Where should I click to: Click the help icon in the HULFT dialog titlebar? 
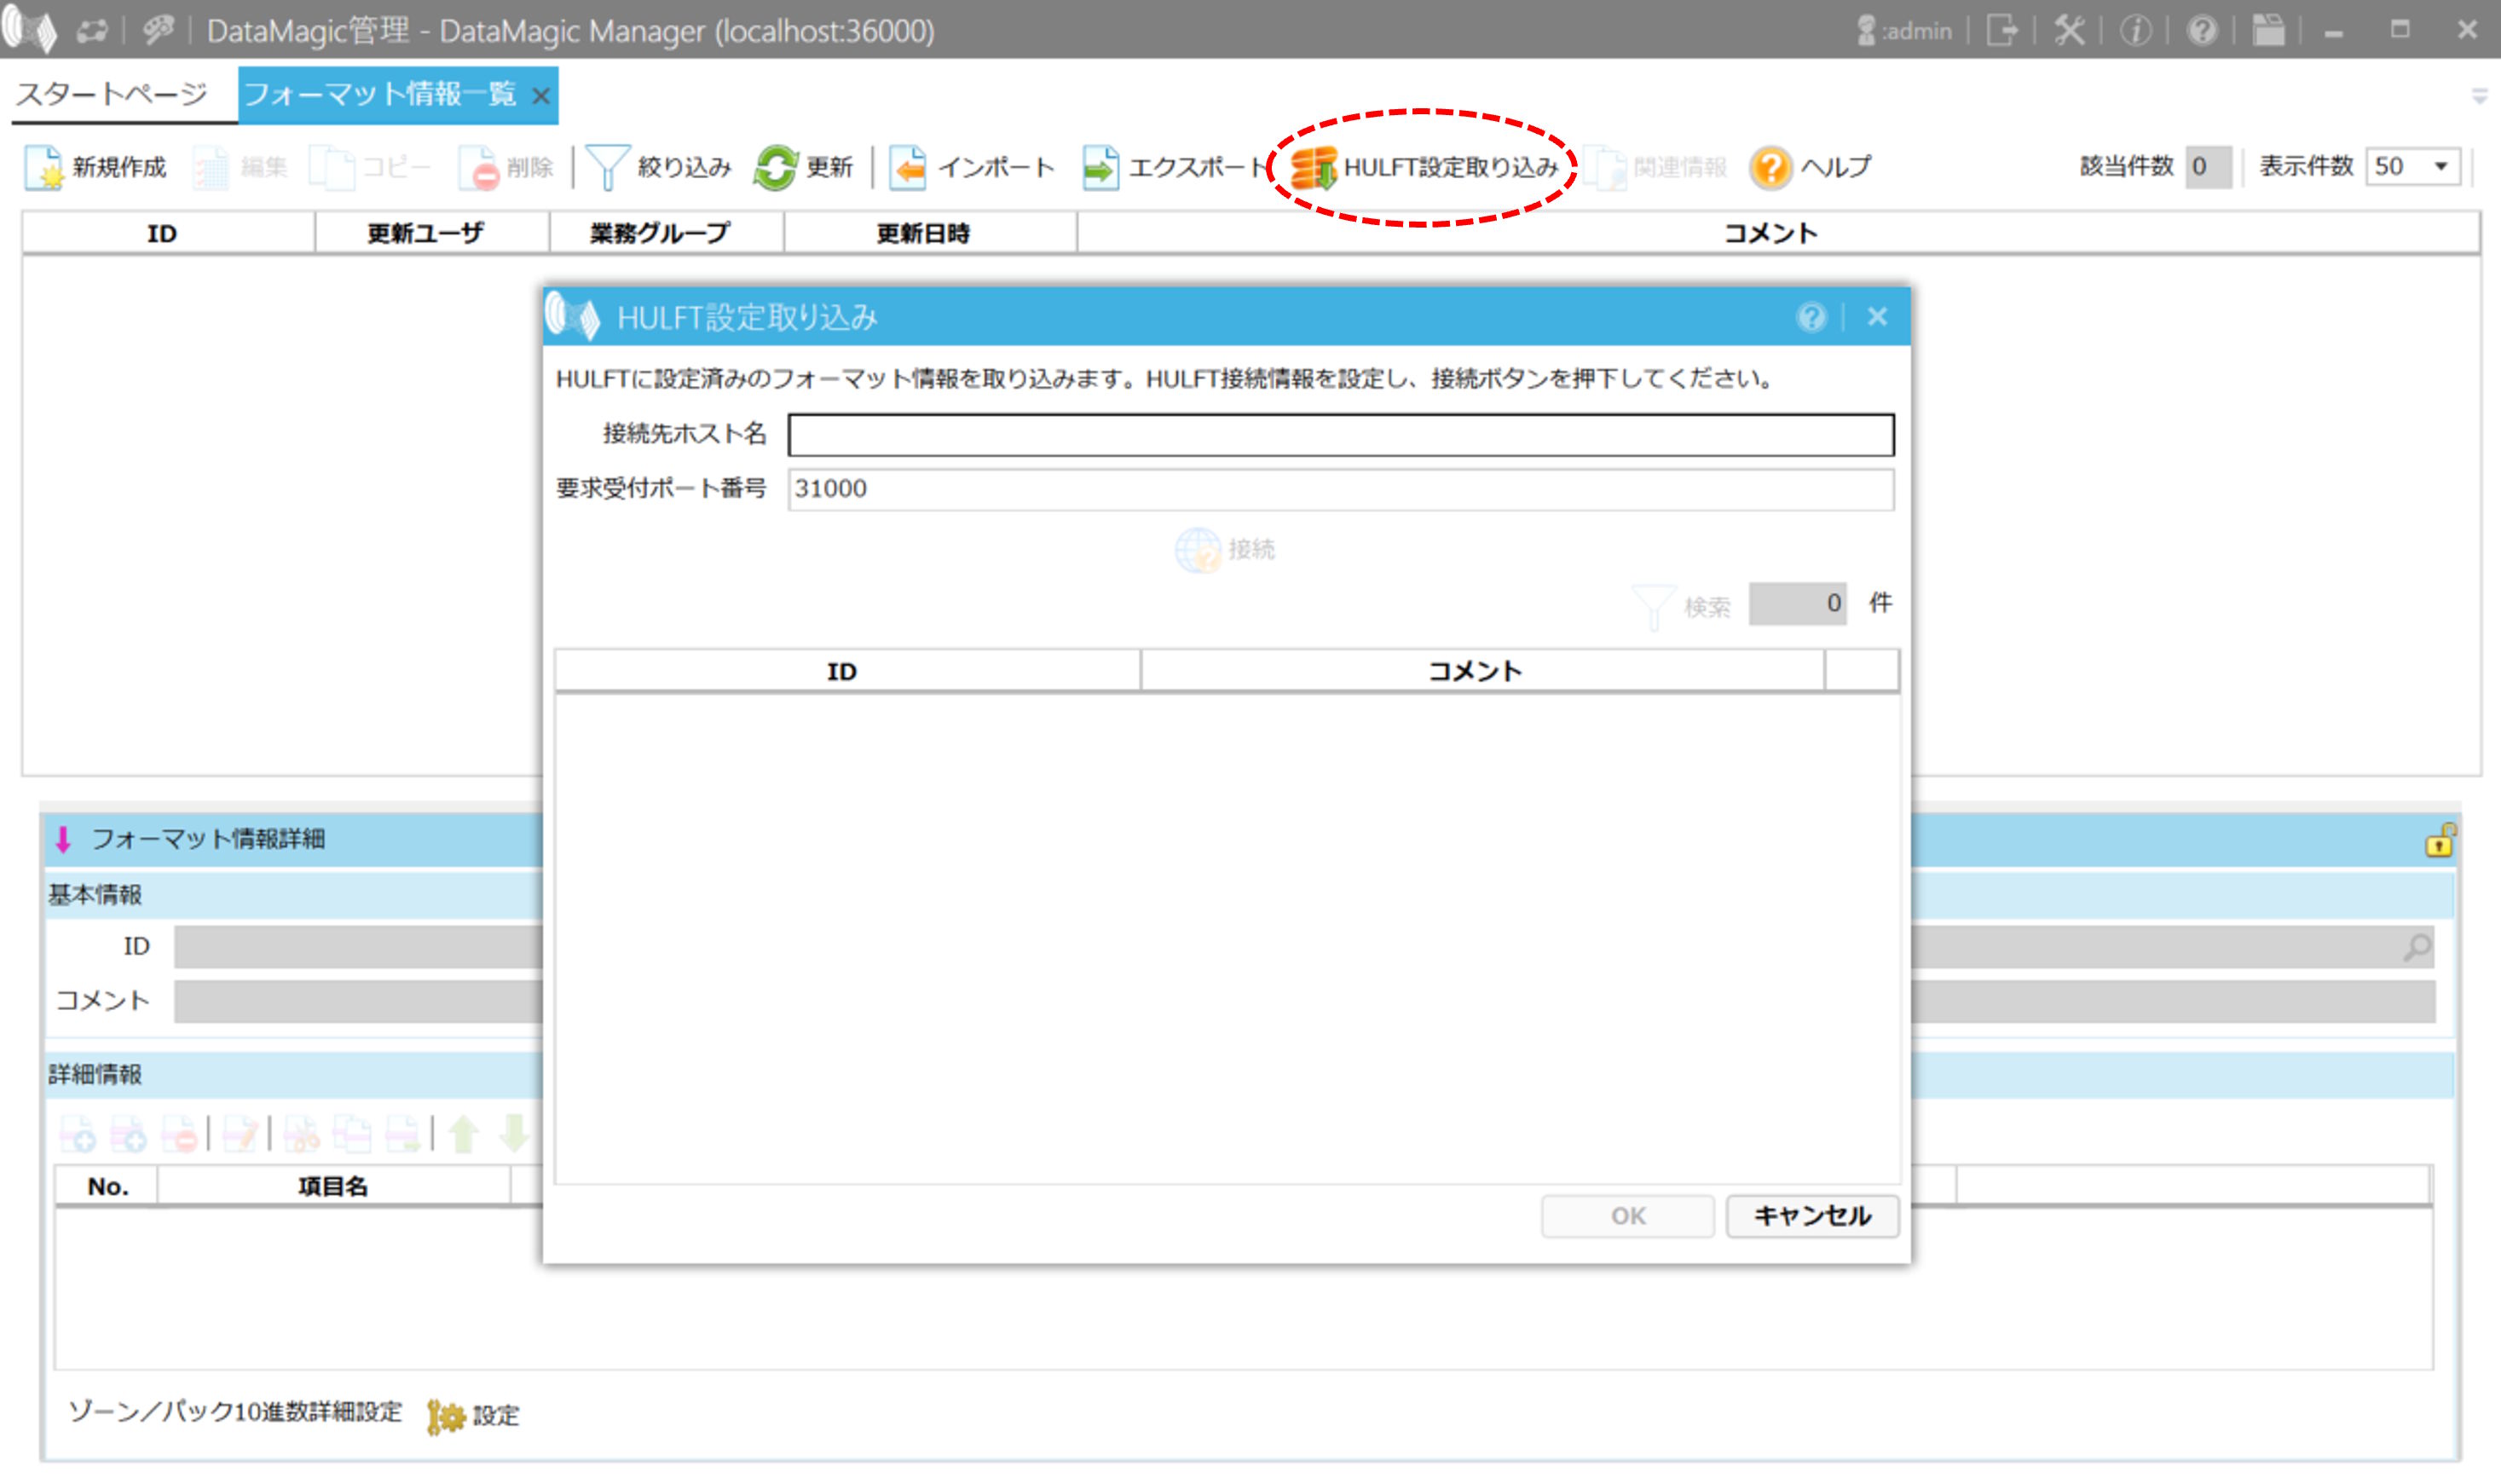(x=1813, y=318)
